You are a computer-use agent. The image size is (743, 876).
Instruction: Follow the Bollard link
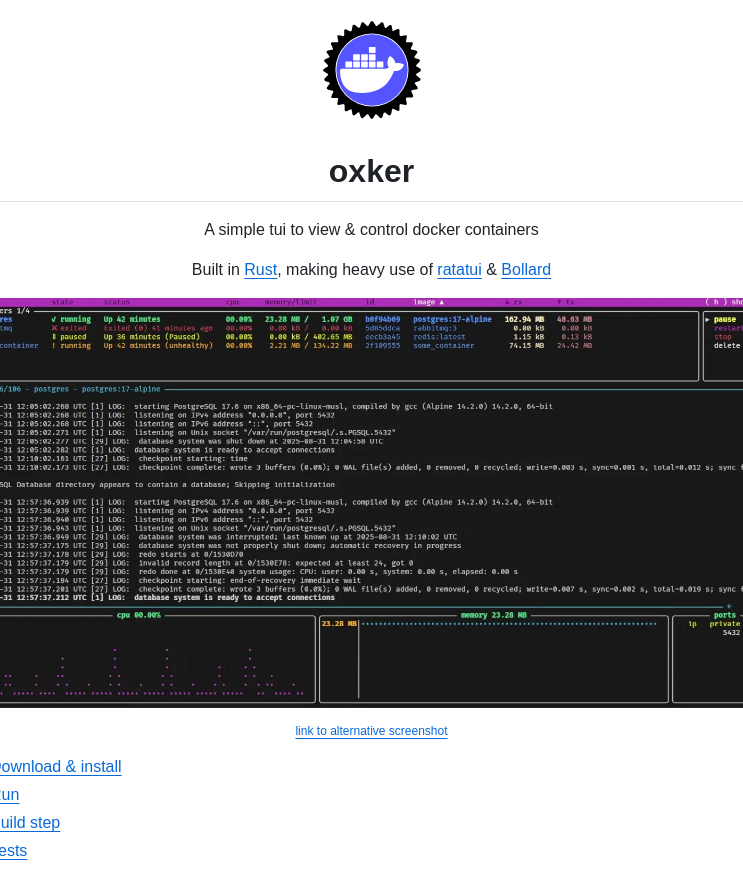coord(525,270)
